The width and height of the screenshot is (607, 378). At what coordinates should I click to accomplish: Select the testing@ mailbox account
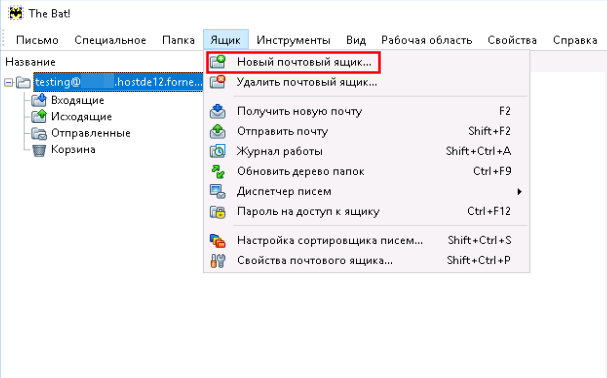tap(118, 82)
